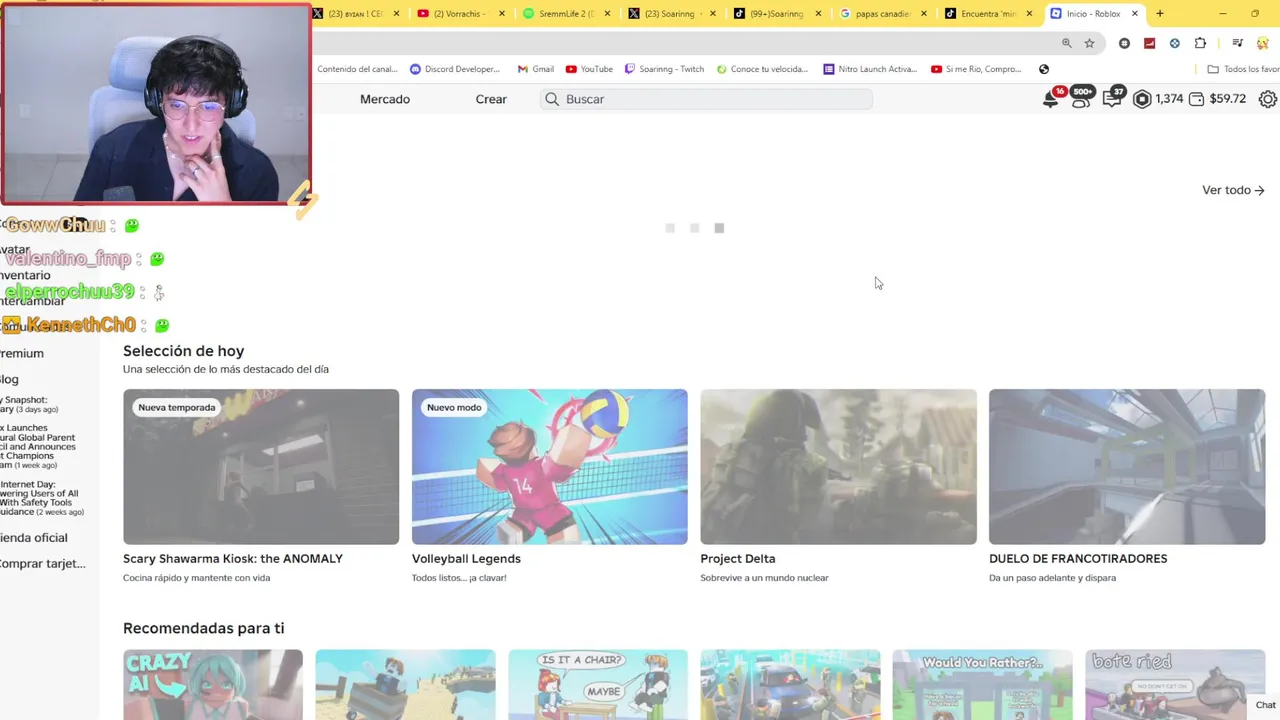Viewport: 1280px width, 720px height.
Task: Open the Si me Rio, Compro bookmark
Action: click(977, 69)
